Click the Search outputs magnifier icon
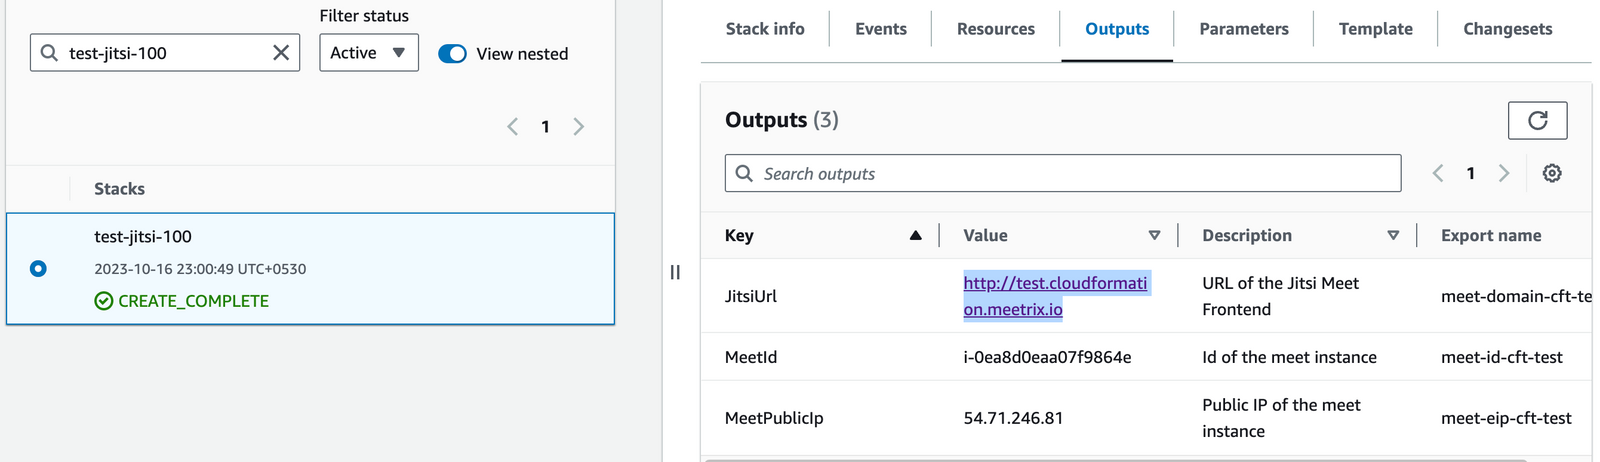 (x=744, y=173)
